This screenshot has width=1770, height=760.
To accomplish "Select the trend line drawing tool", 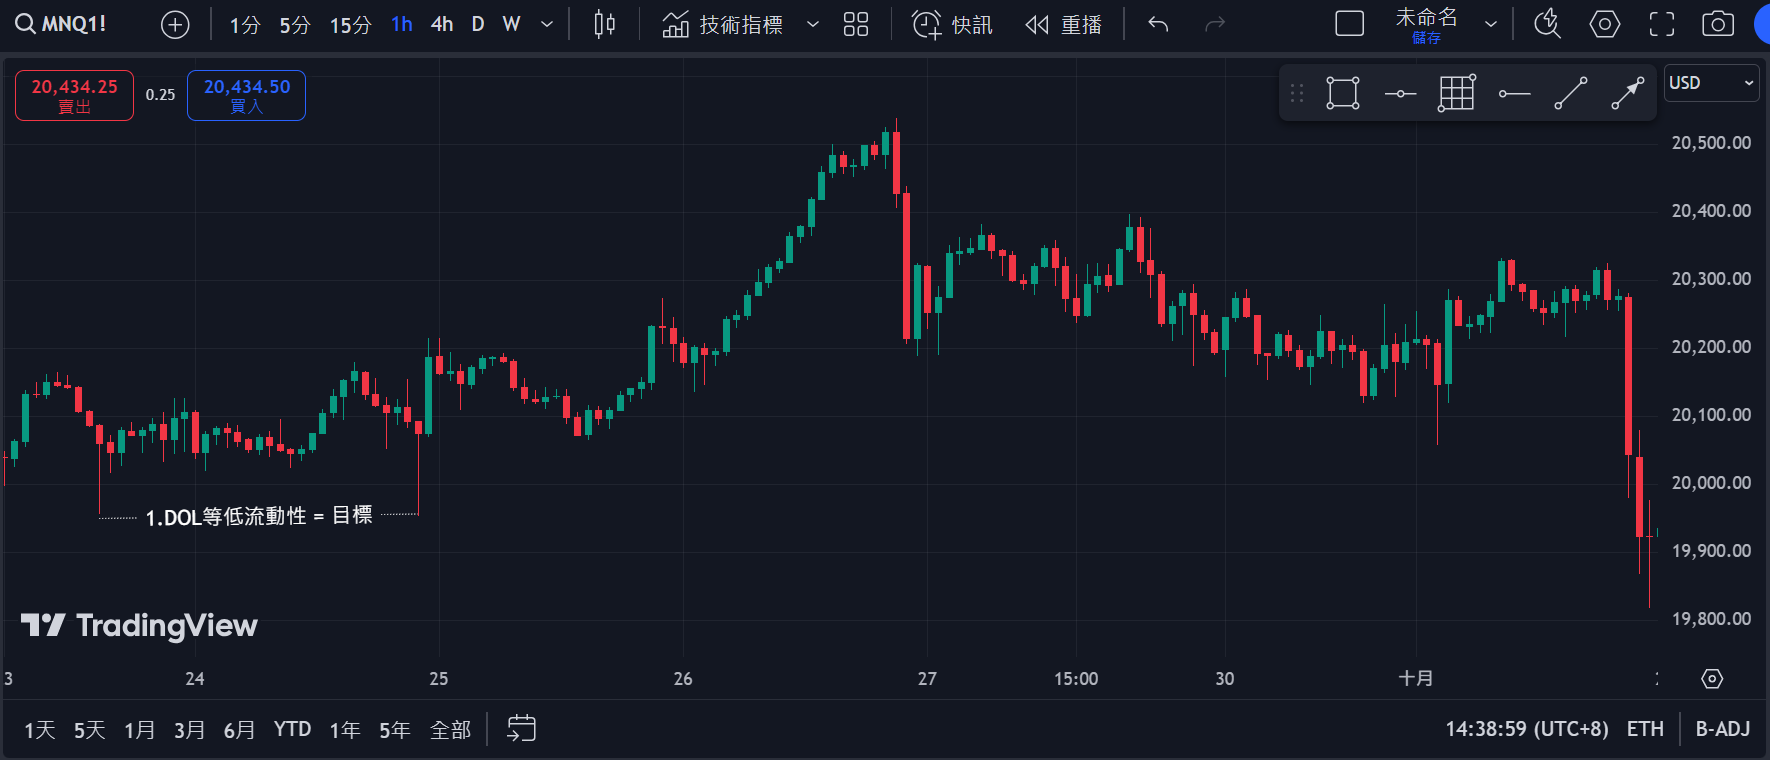I will point(1570,94).
